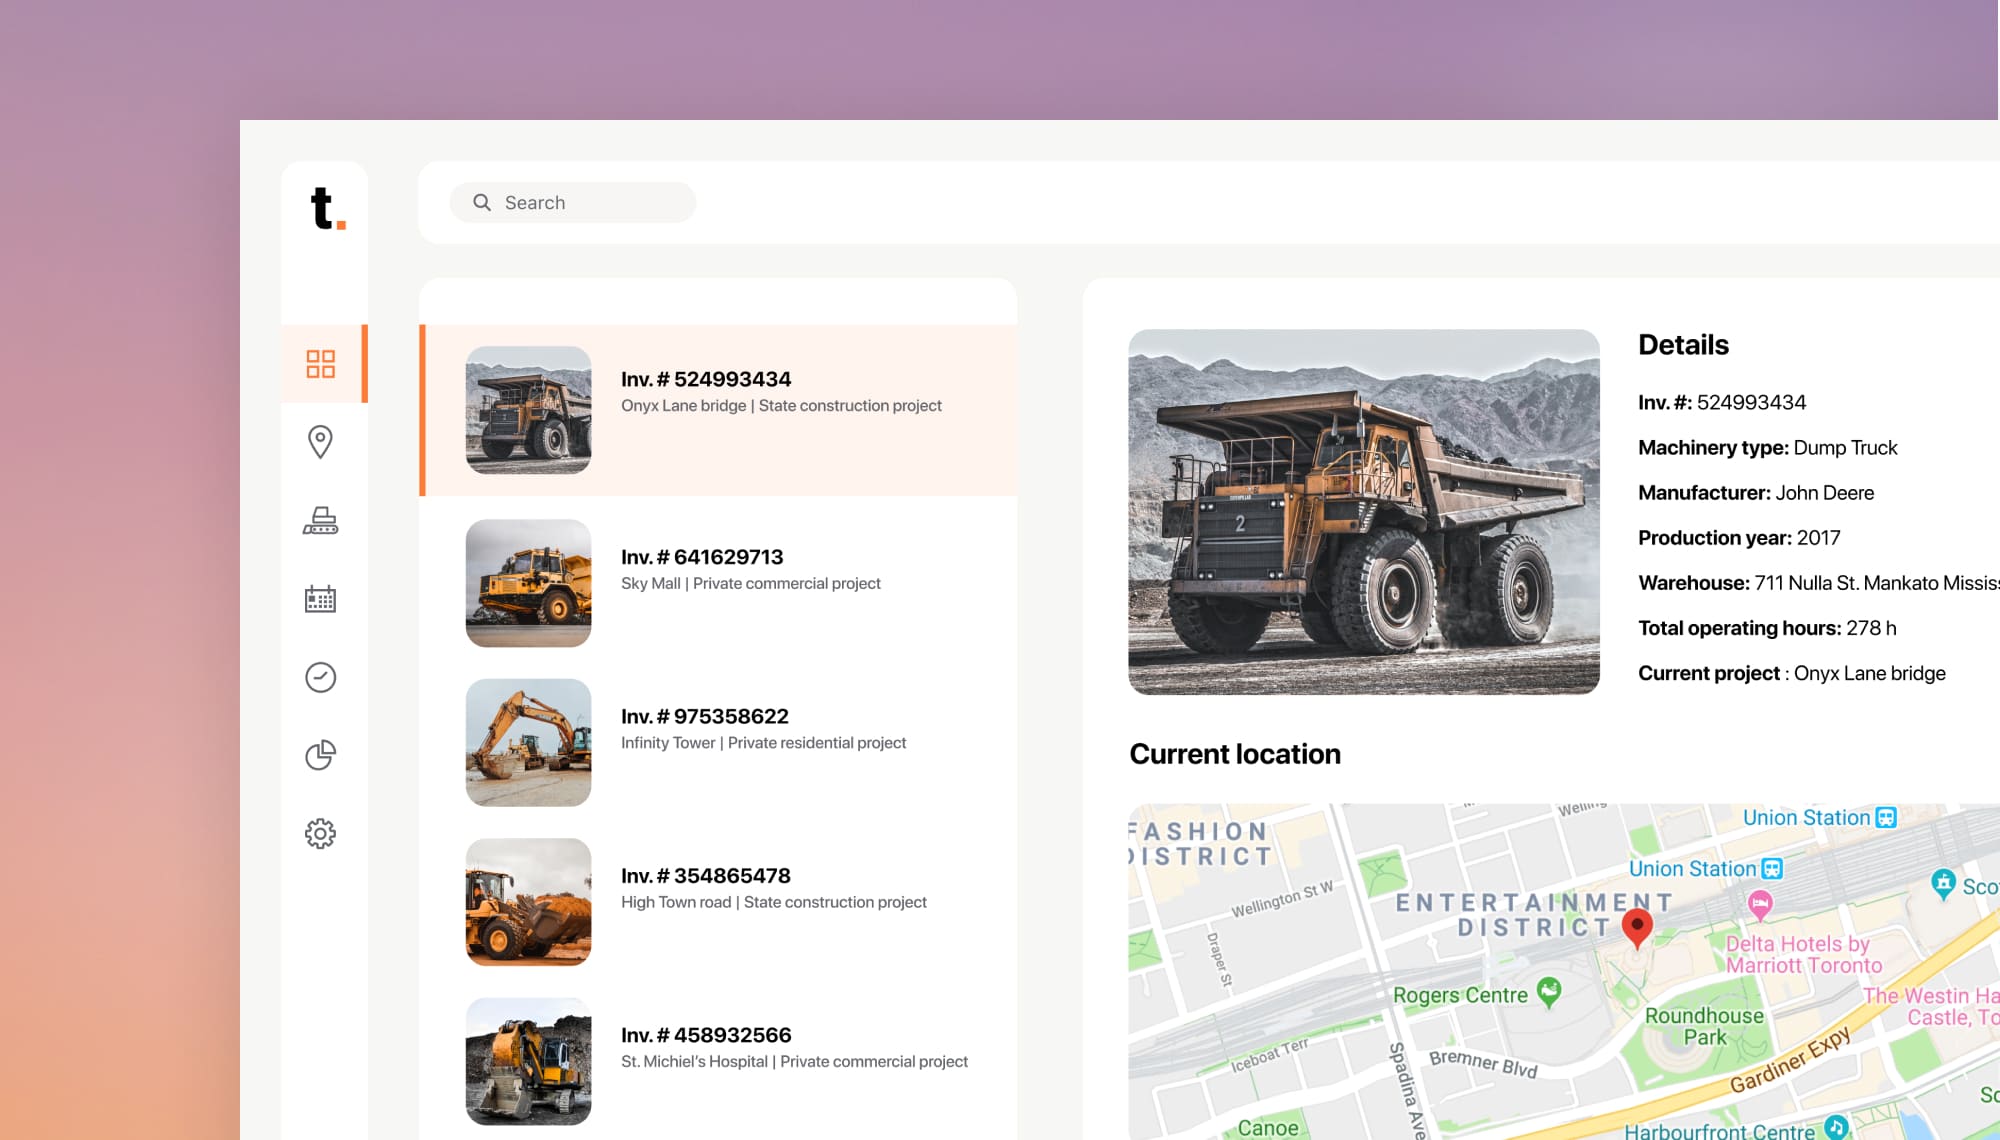This screenshot has height=1140, width=2000.
Task: Click the High Town road loader thumbnail
Action: (x=528, y=902)
